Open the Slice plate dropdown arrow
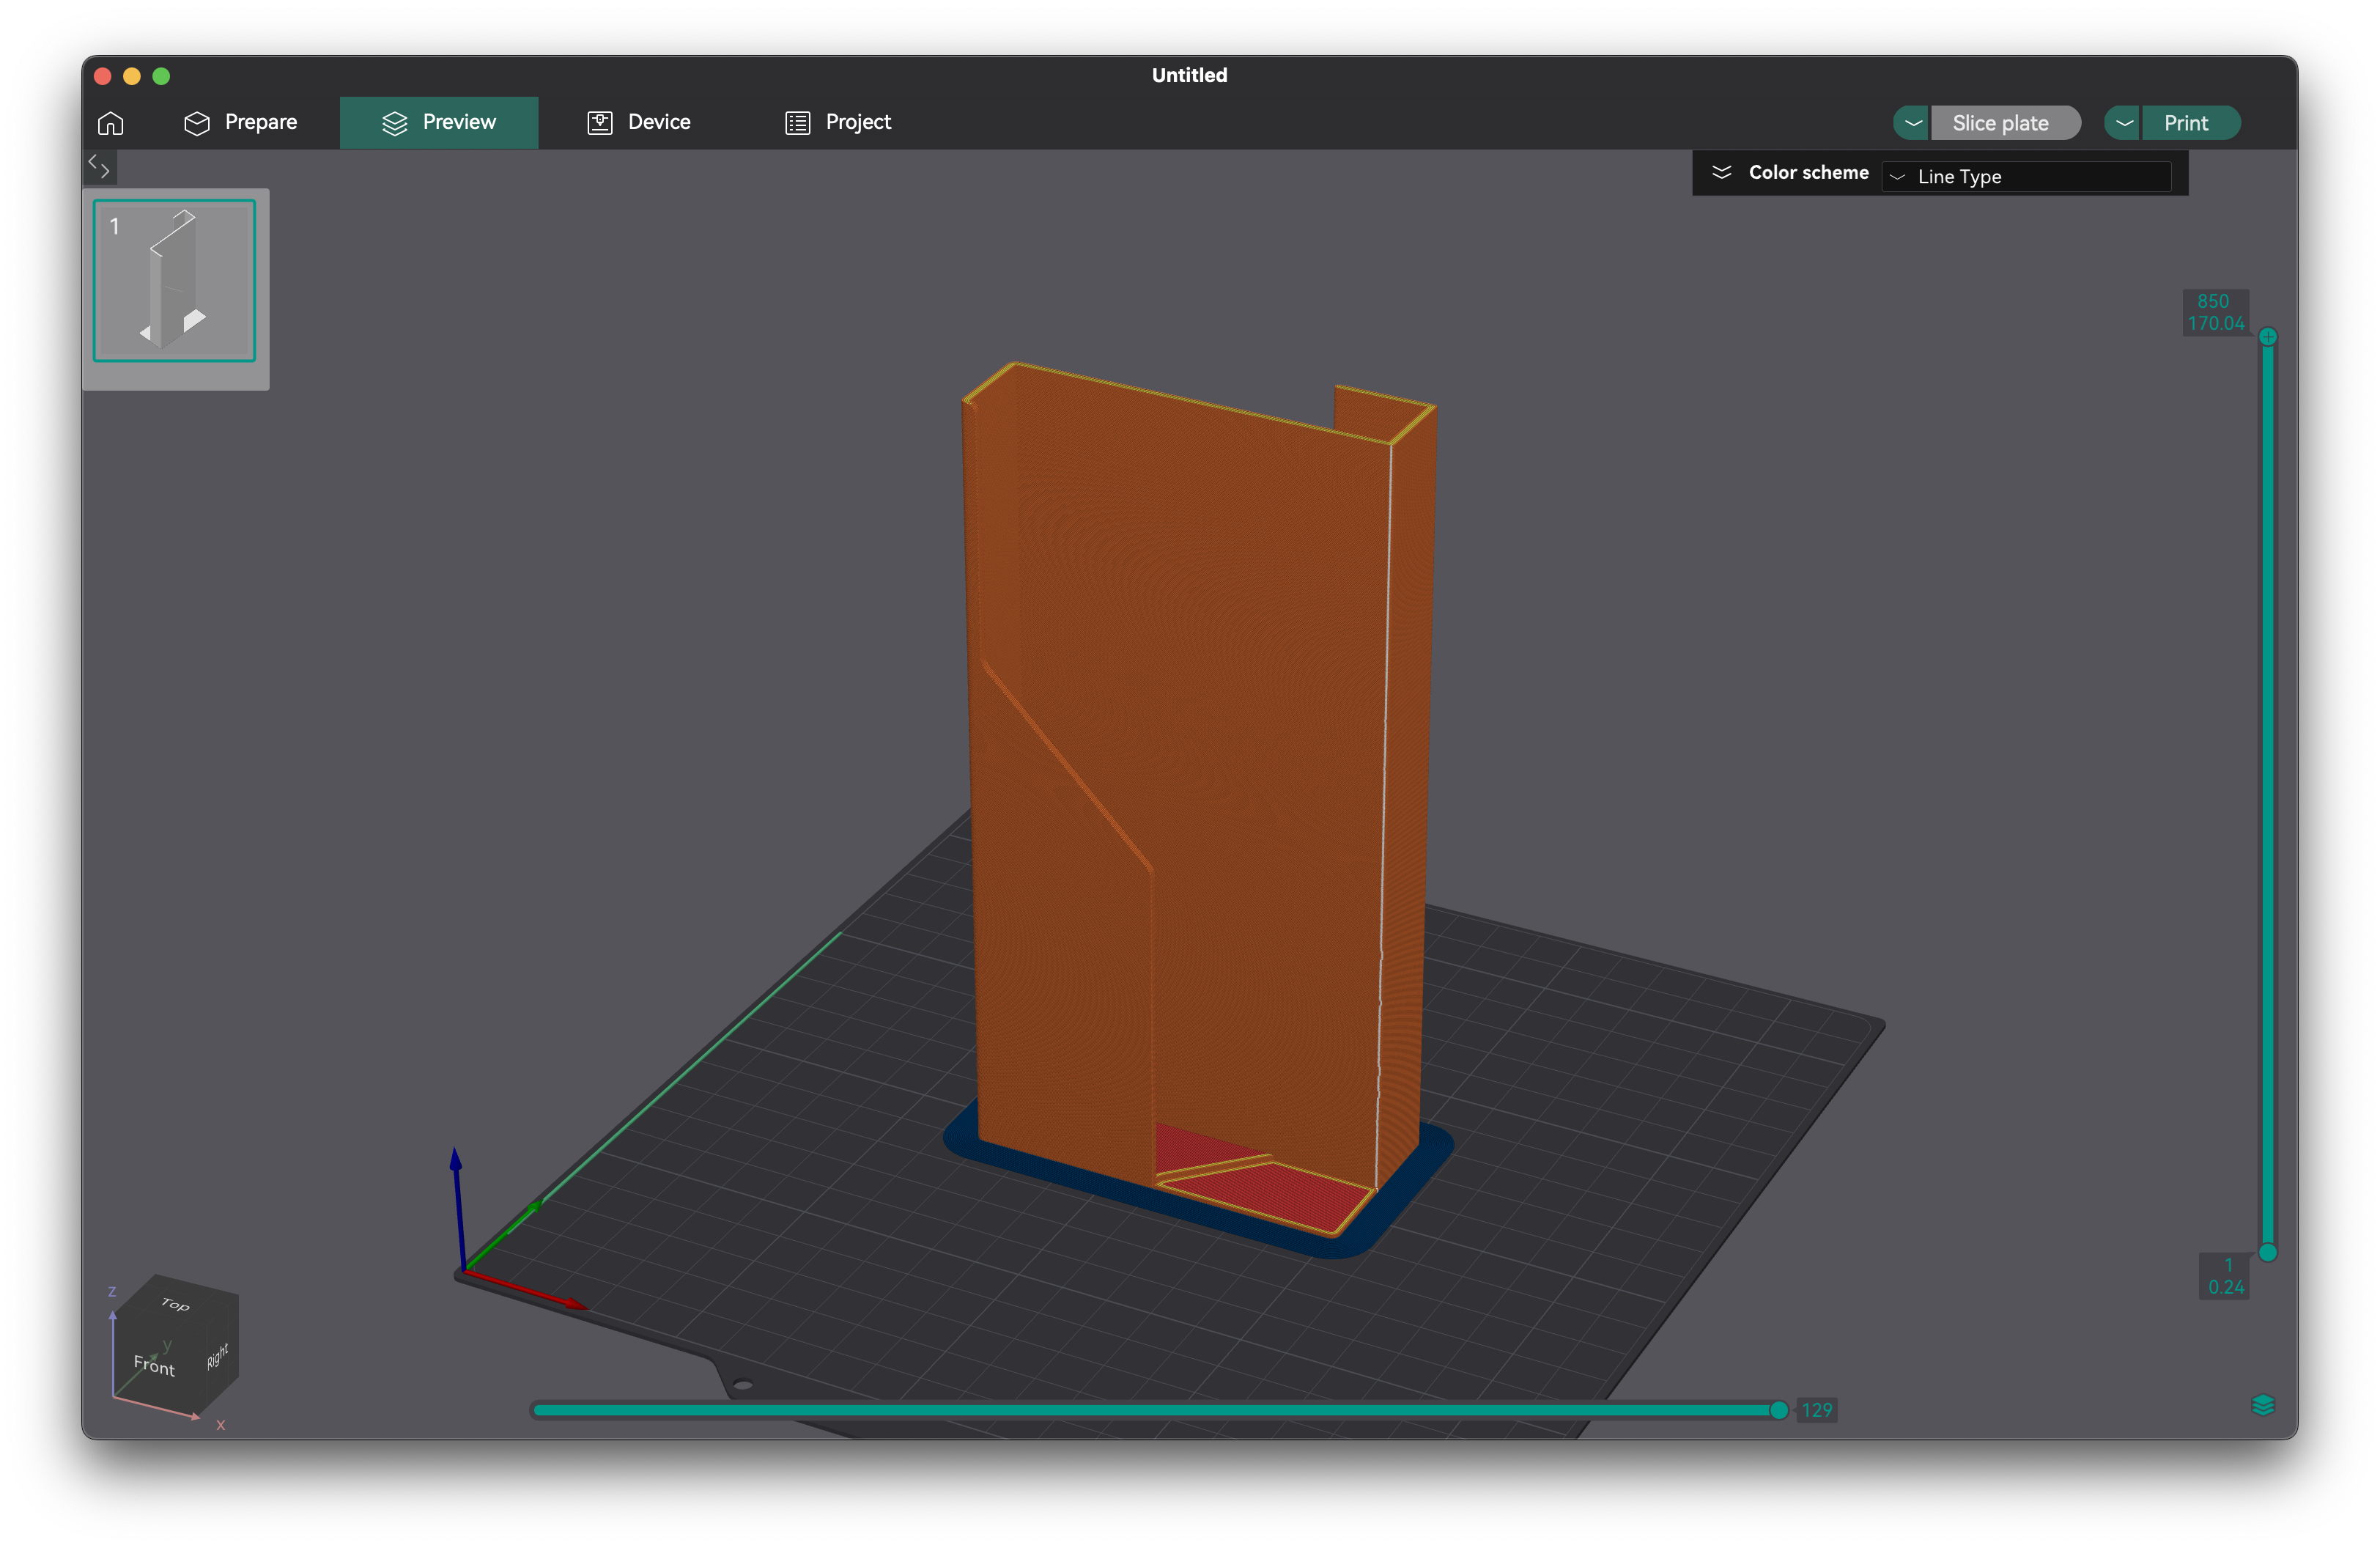The height and width of the screenshot is (1548, 2380). click(1912, 123)
